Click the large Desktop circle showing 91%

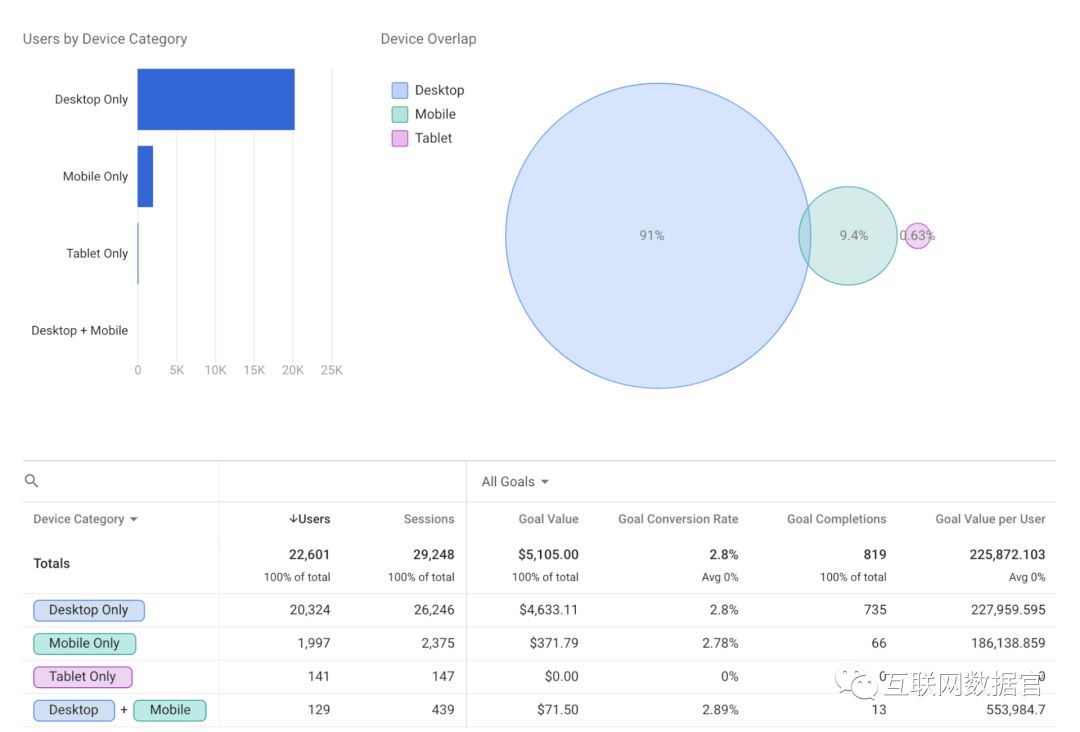(x=652, y=236)
